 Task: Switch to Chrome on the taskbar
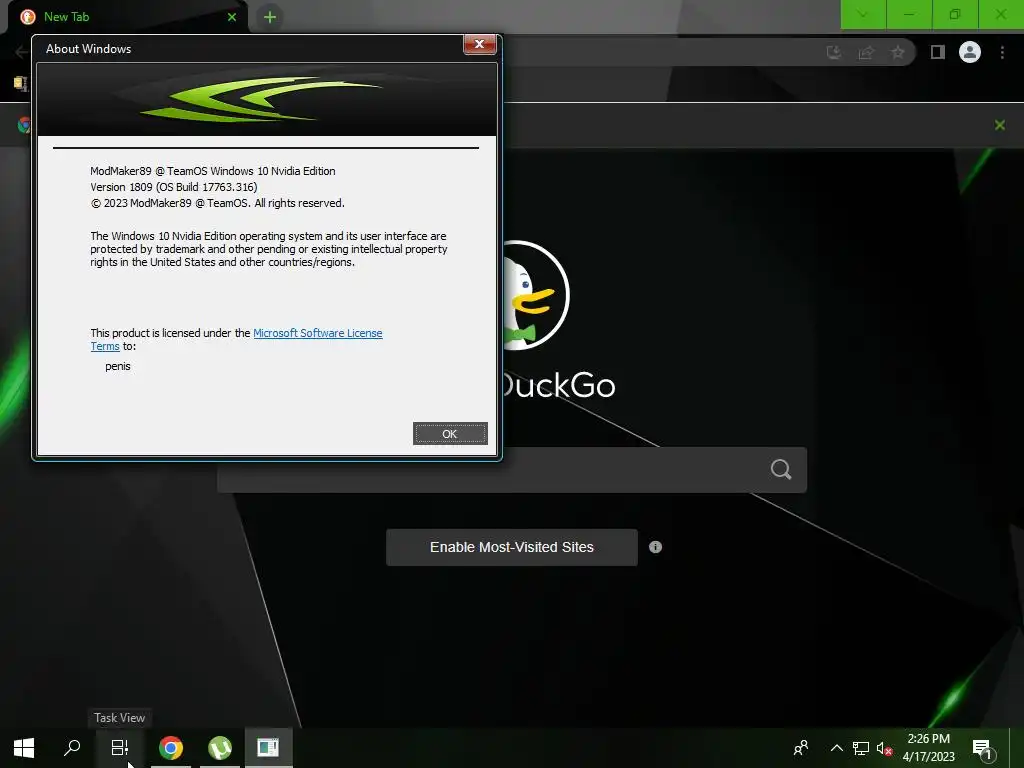(x=170, y=748)
